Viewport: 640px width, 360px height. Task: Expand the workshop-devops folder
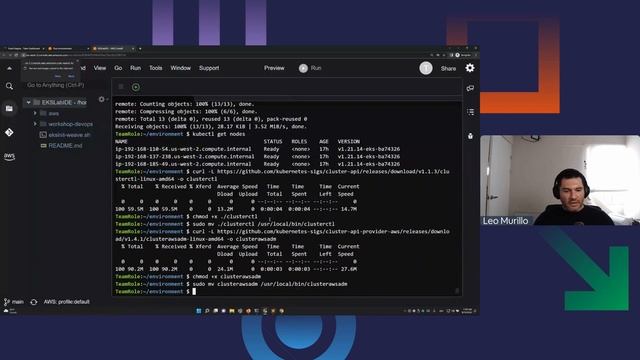click(36, 124)
